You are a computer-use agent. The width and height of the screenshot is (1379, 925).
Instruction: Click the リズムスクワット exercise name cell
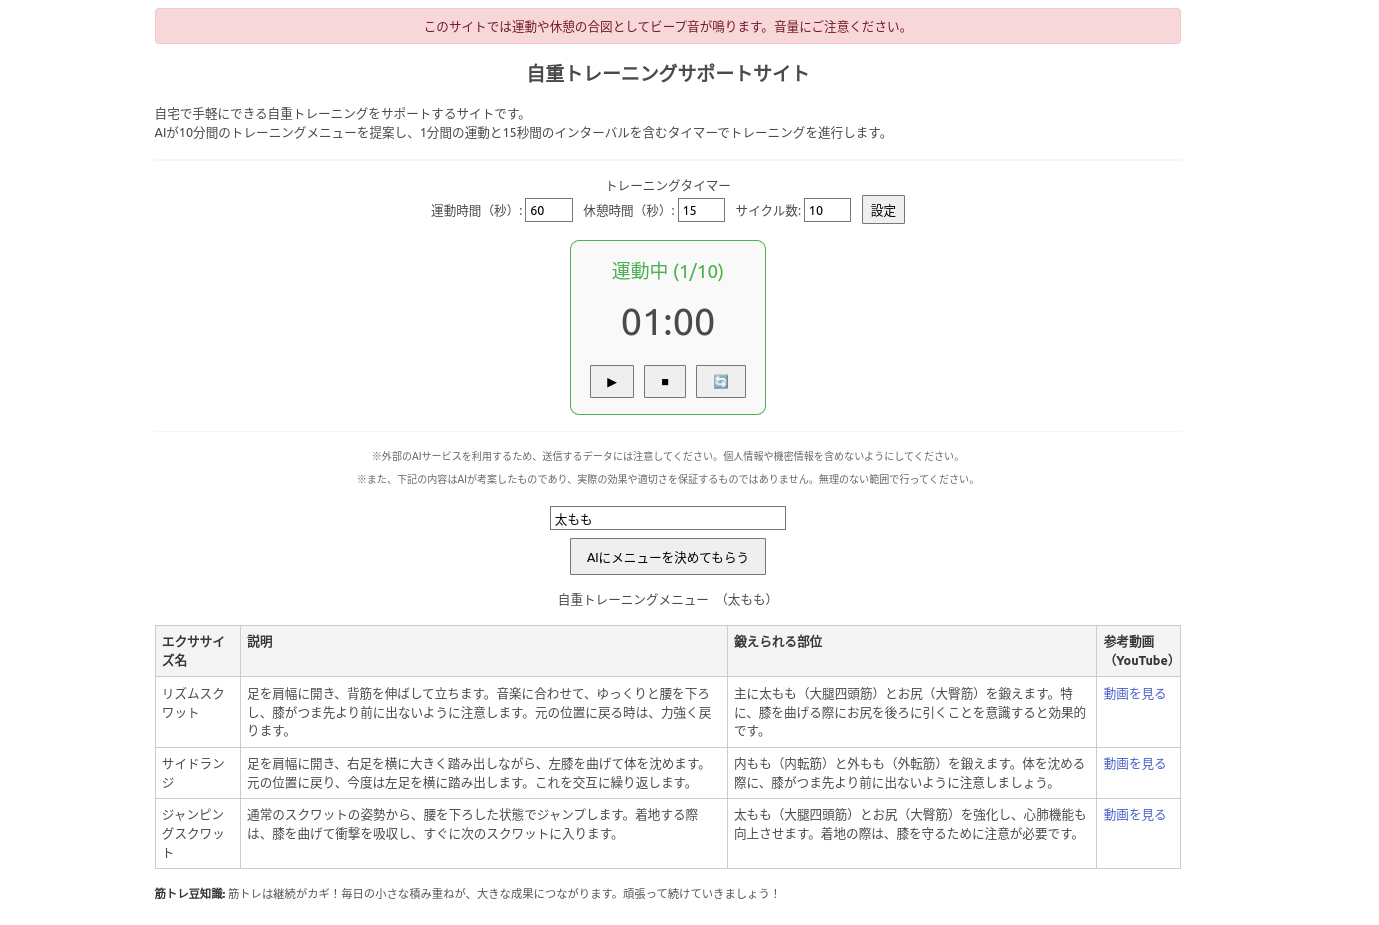(x=198, y=712)
